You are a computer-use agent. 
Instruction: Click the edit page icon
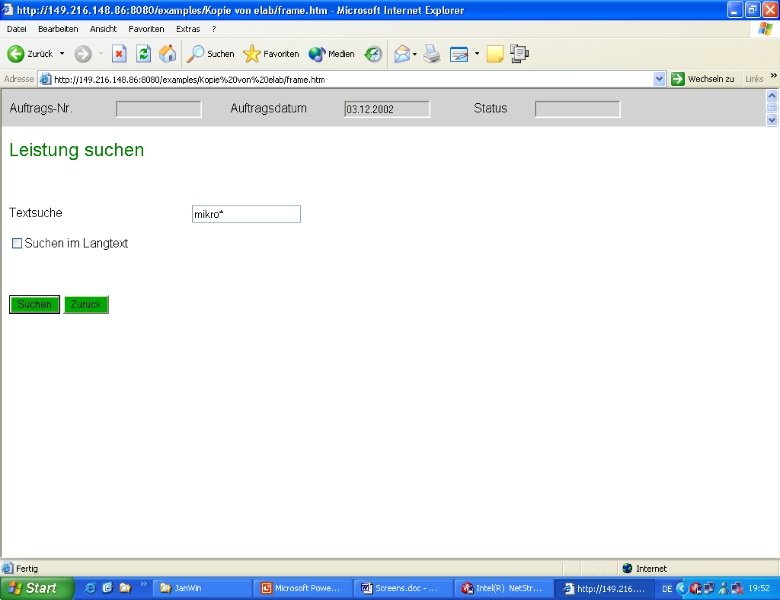459,54
